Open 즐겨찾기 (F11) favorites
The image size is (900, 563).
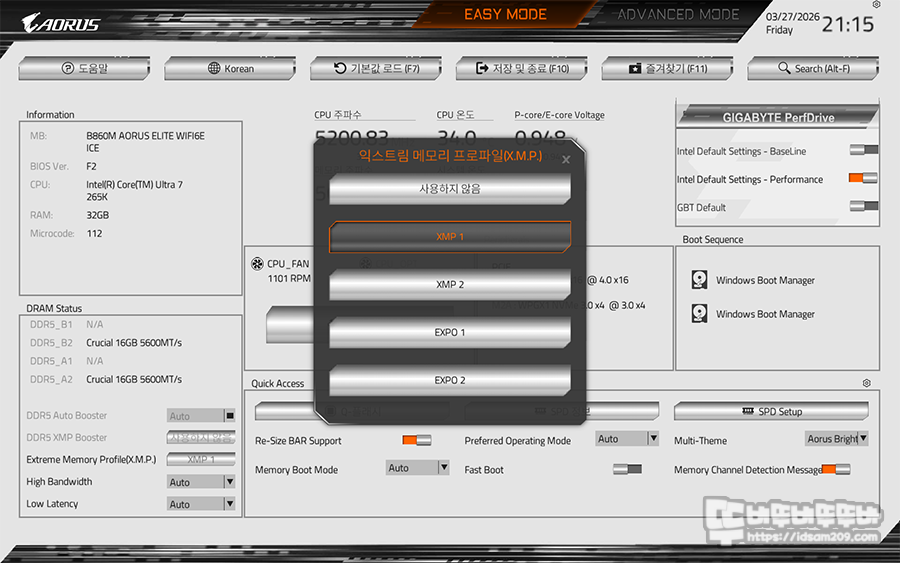click(x=668, y=68)
